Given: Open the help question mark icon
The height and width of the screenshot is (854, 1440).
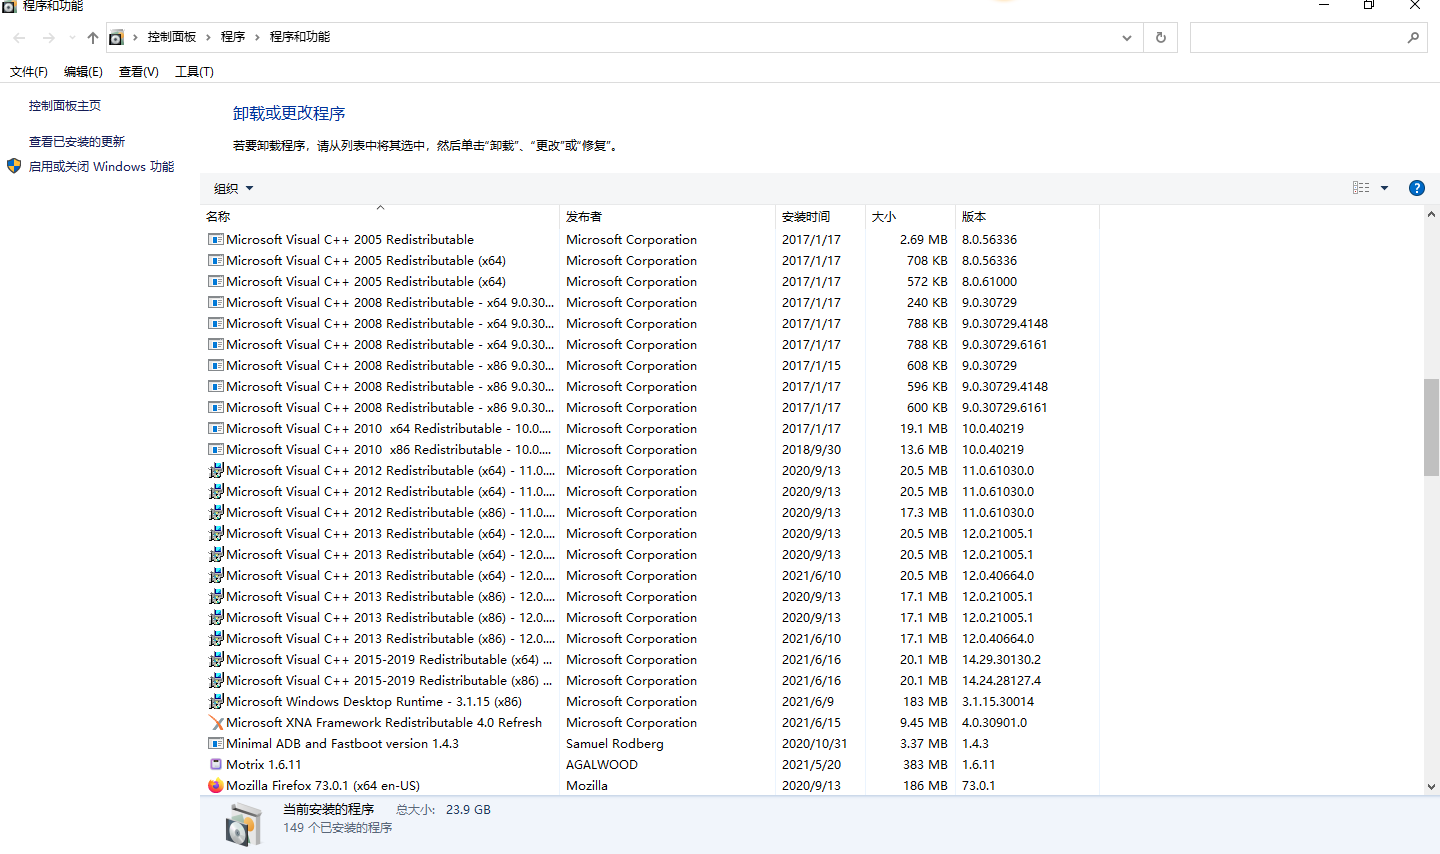Looking at the screenshot, I should [1416, 188].
